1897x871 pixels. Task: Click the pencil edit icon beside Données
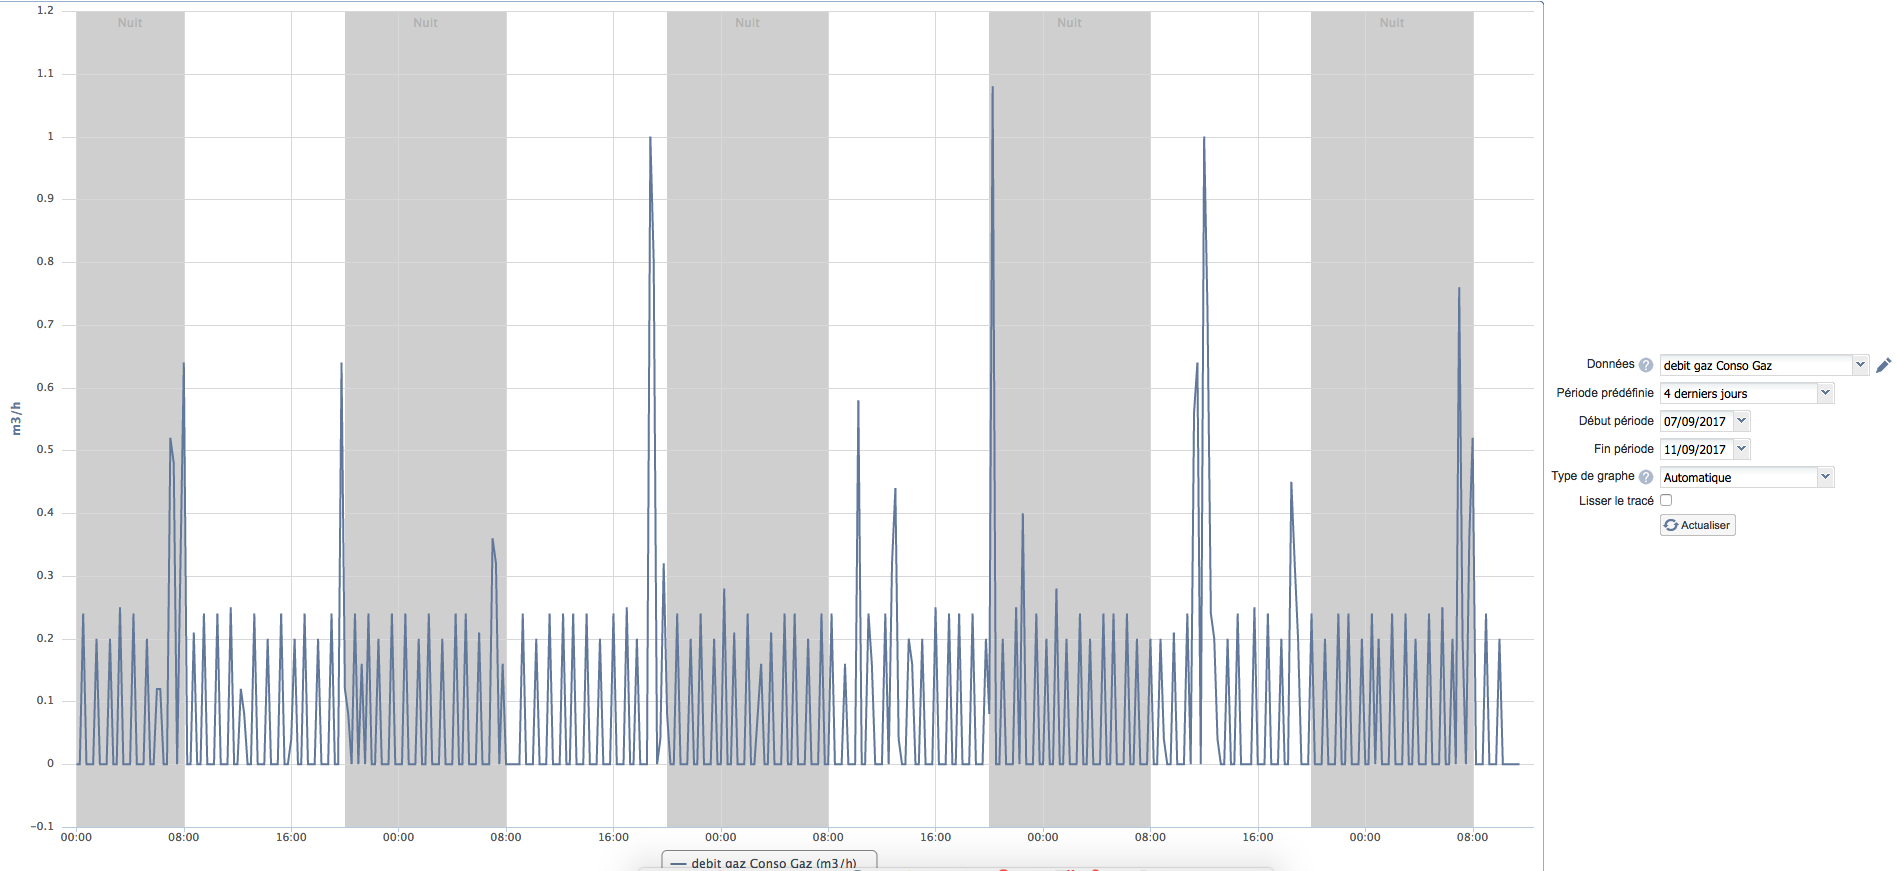(1883, 366)
